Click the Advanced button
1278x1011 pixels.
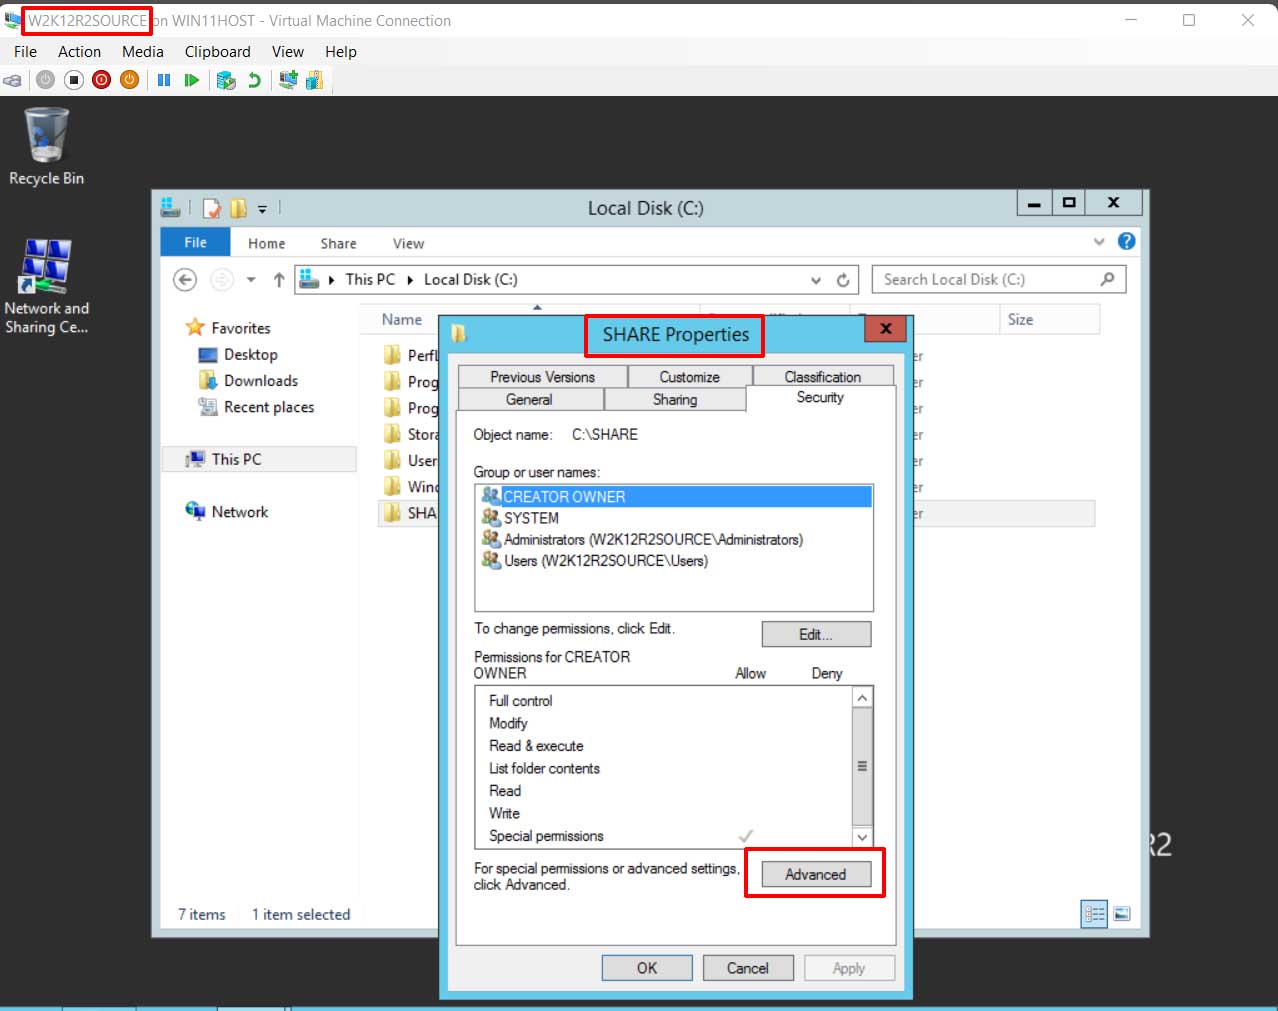(x=816, y=874)
